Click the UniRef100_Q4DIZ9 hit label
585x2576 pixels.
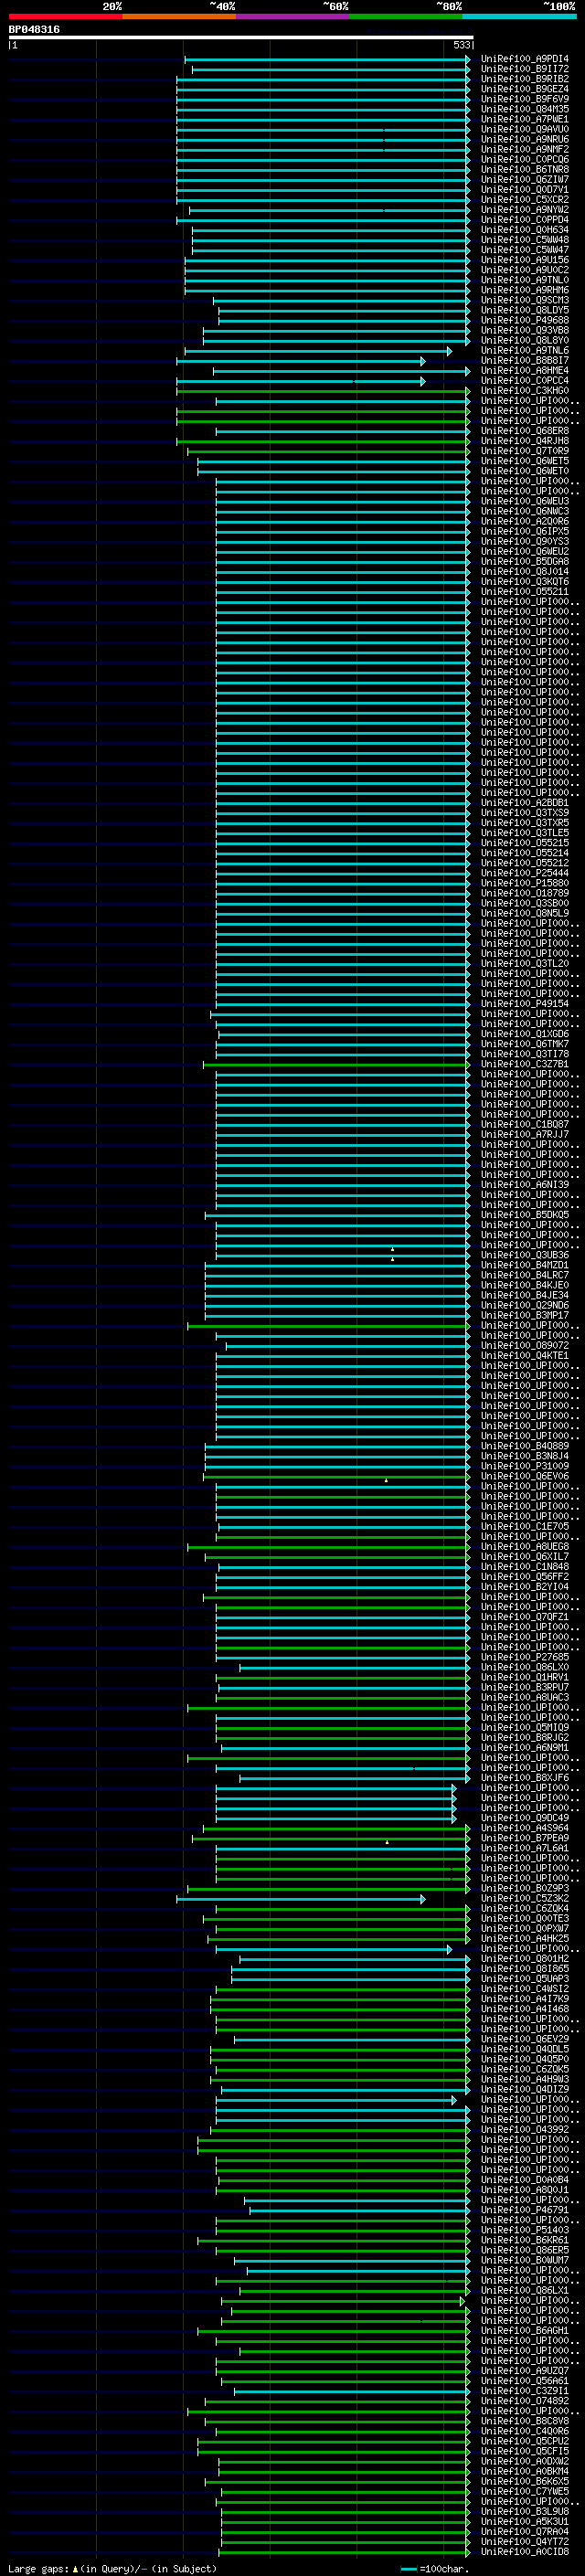pyautogui.click(x=524, y=2089)
